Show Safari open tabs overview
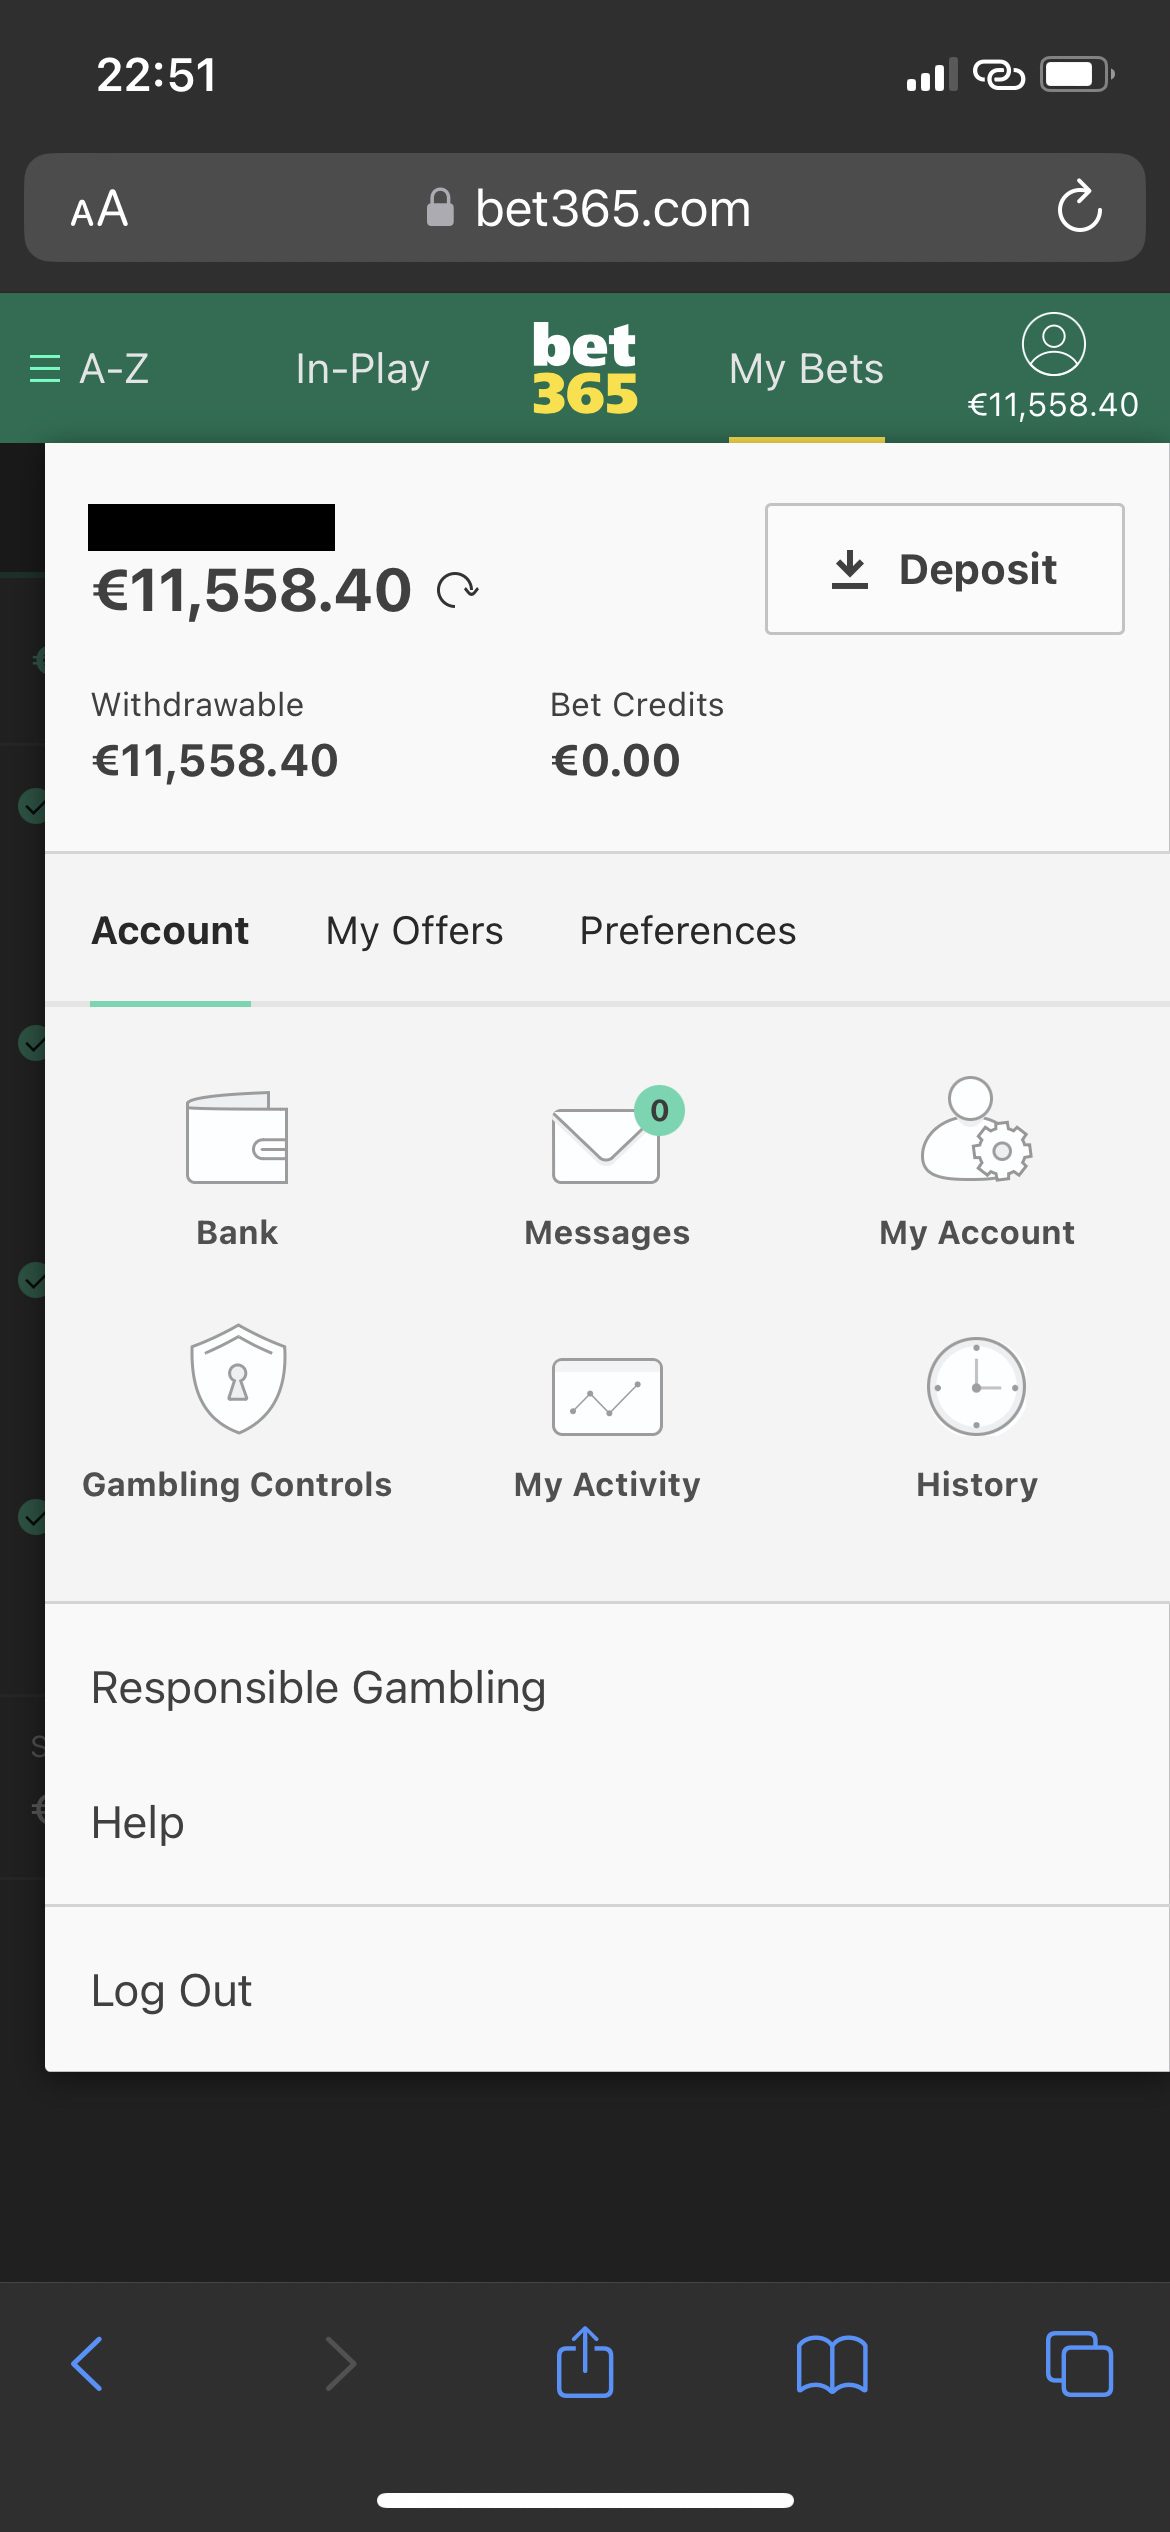This screenshot has height=2532, width=1170. point(1078,2364)
